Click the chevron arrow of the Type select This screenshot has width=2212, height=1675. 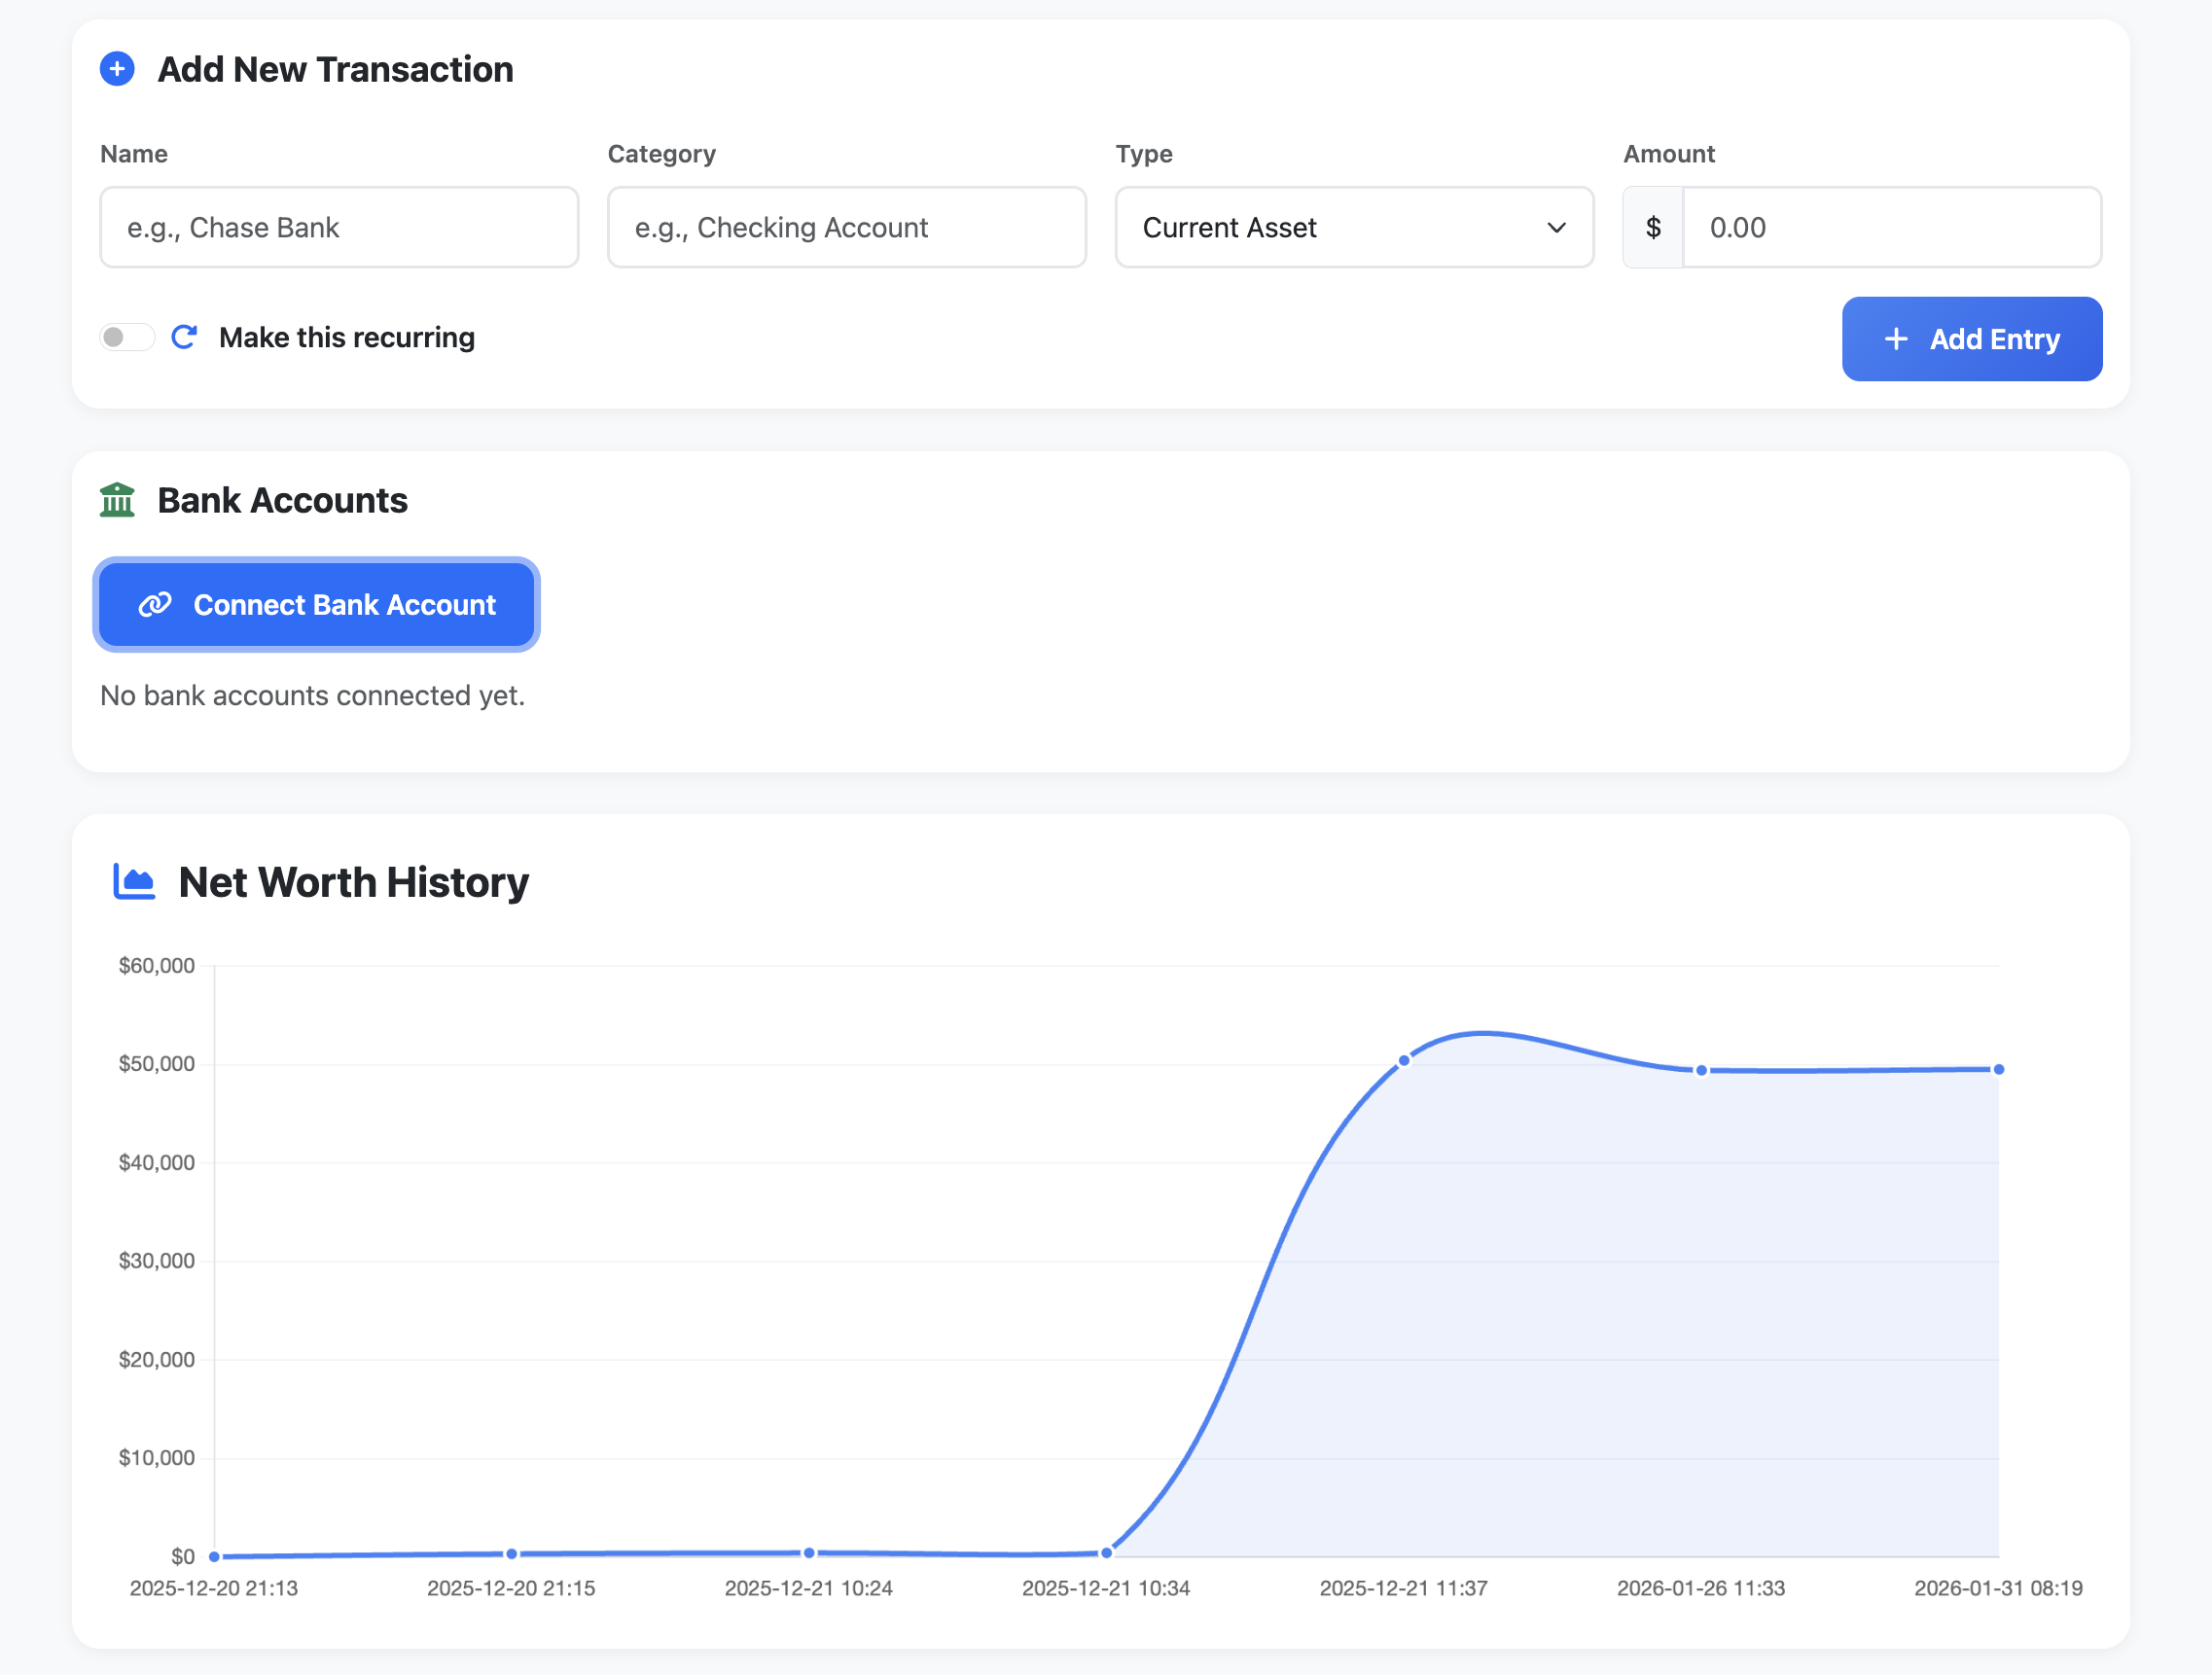1556,228
